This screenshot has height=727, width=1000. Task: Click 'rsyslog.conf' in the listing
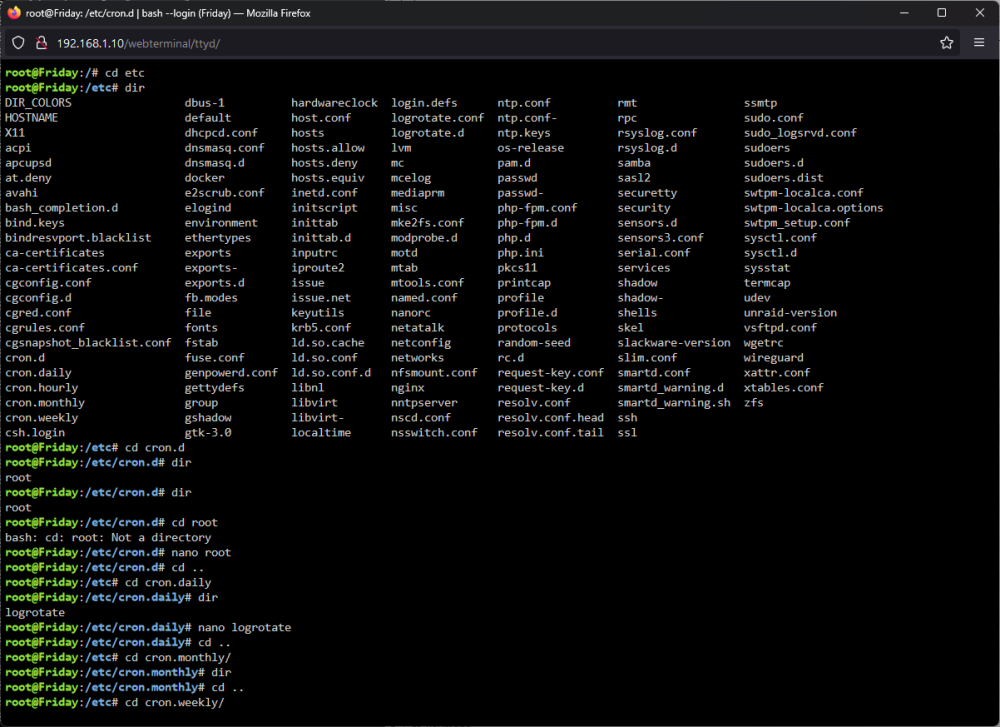[657, 133]
